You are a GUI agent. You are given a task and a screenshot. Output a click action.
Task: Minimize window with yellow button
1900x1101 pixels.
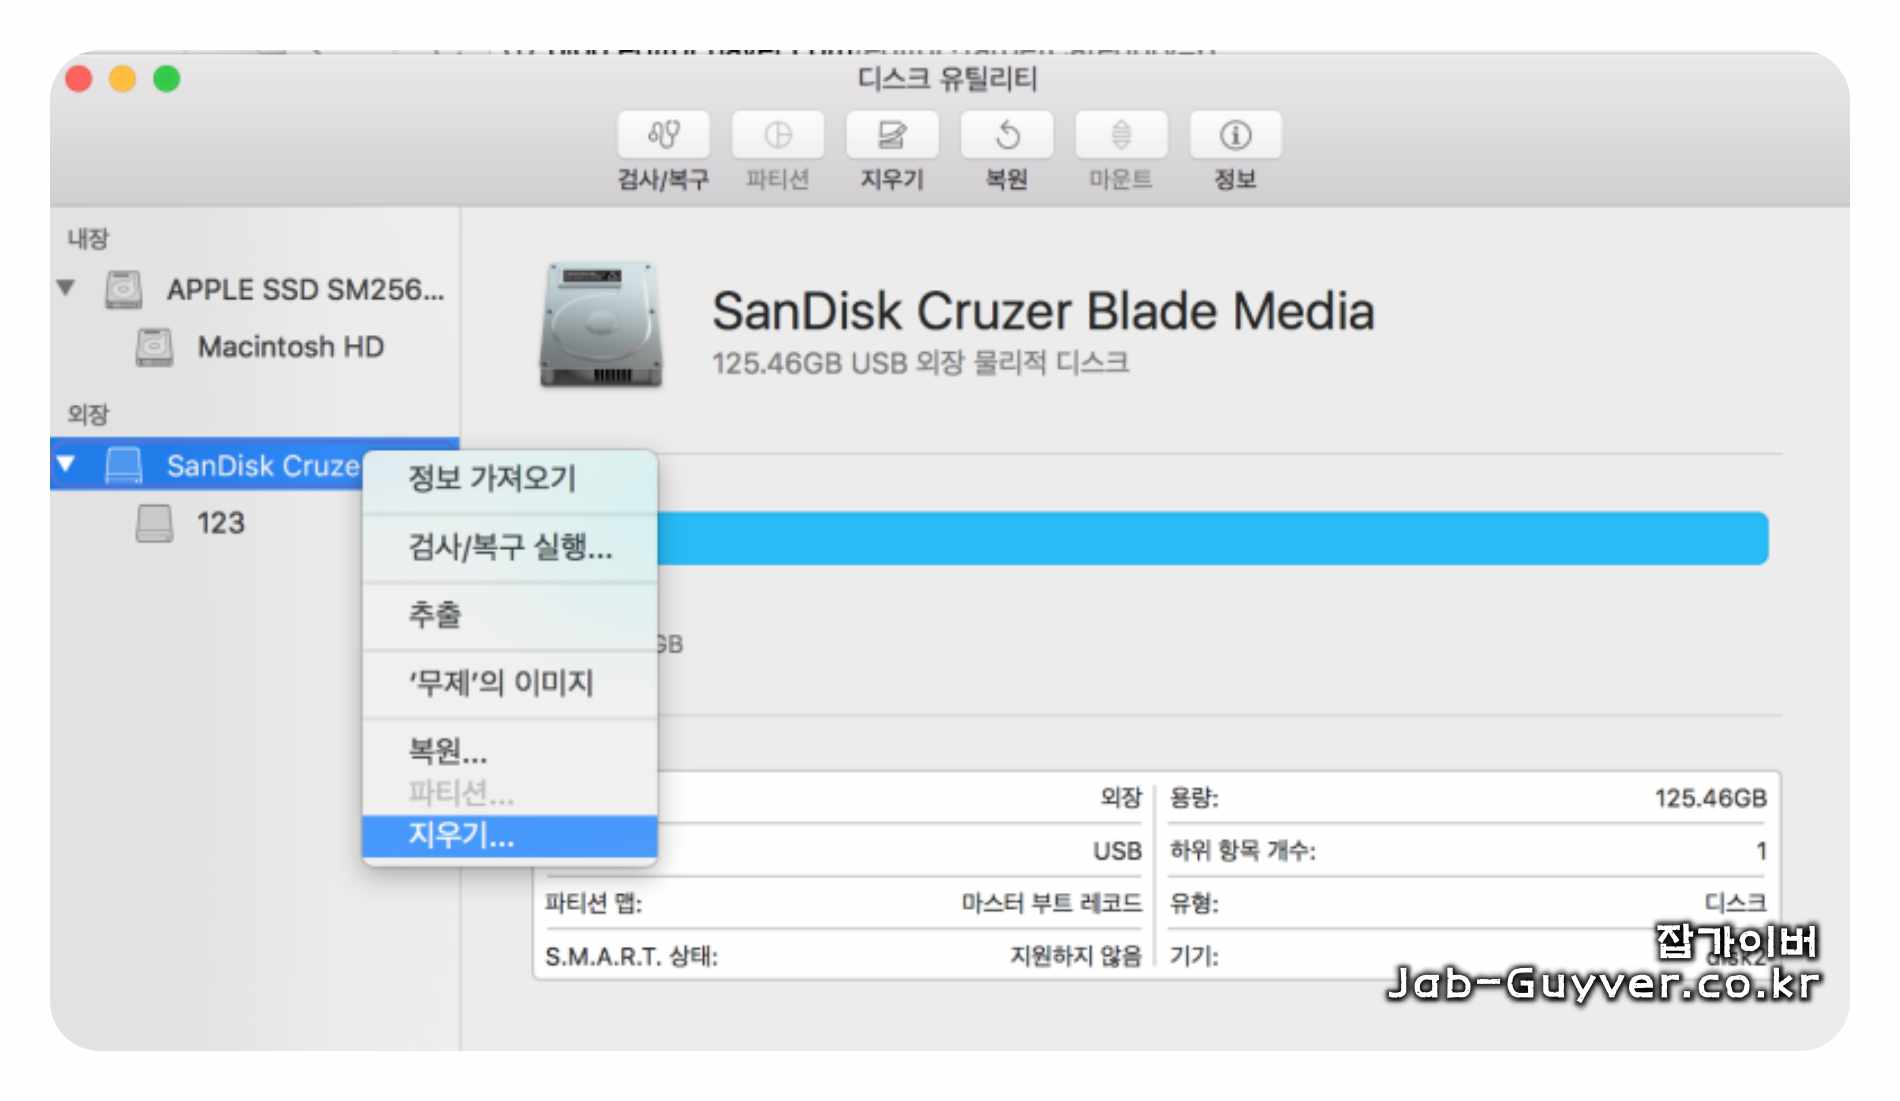pyautogui.click(x=122, y=79)
